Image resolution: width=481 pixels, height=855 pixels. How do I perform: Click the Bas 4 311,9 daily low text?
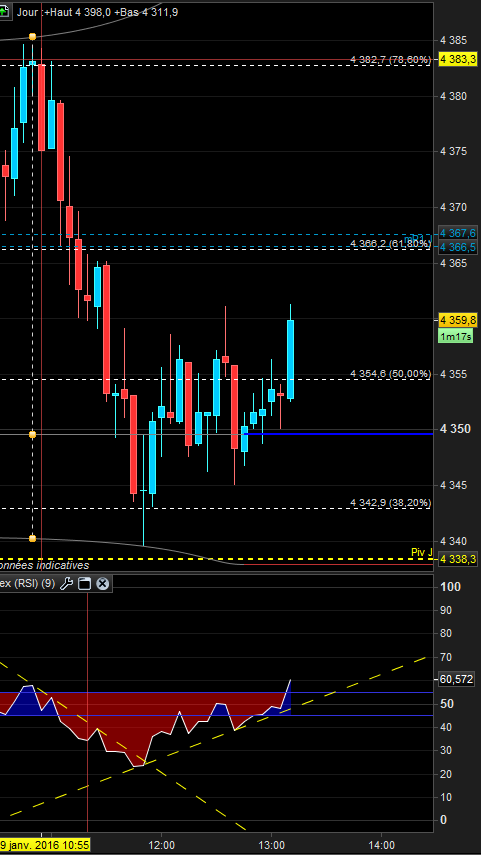(146, 12)
